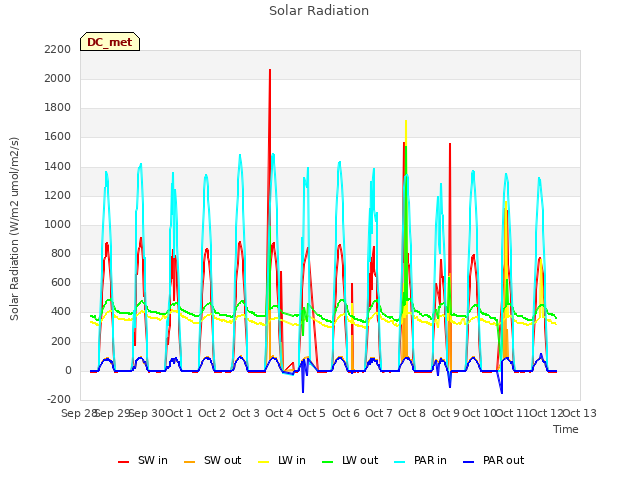Viewport: 640px width, 480px height.
Task: Click the Oct 1 x-axis date label
Action: [x=179, y=413]
